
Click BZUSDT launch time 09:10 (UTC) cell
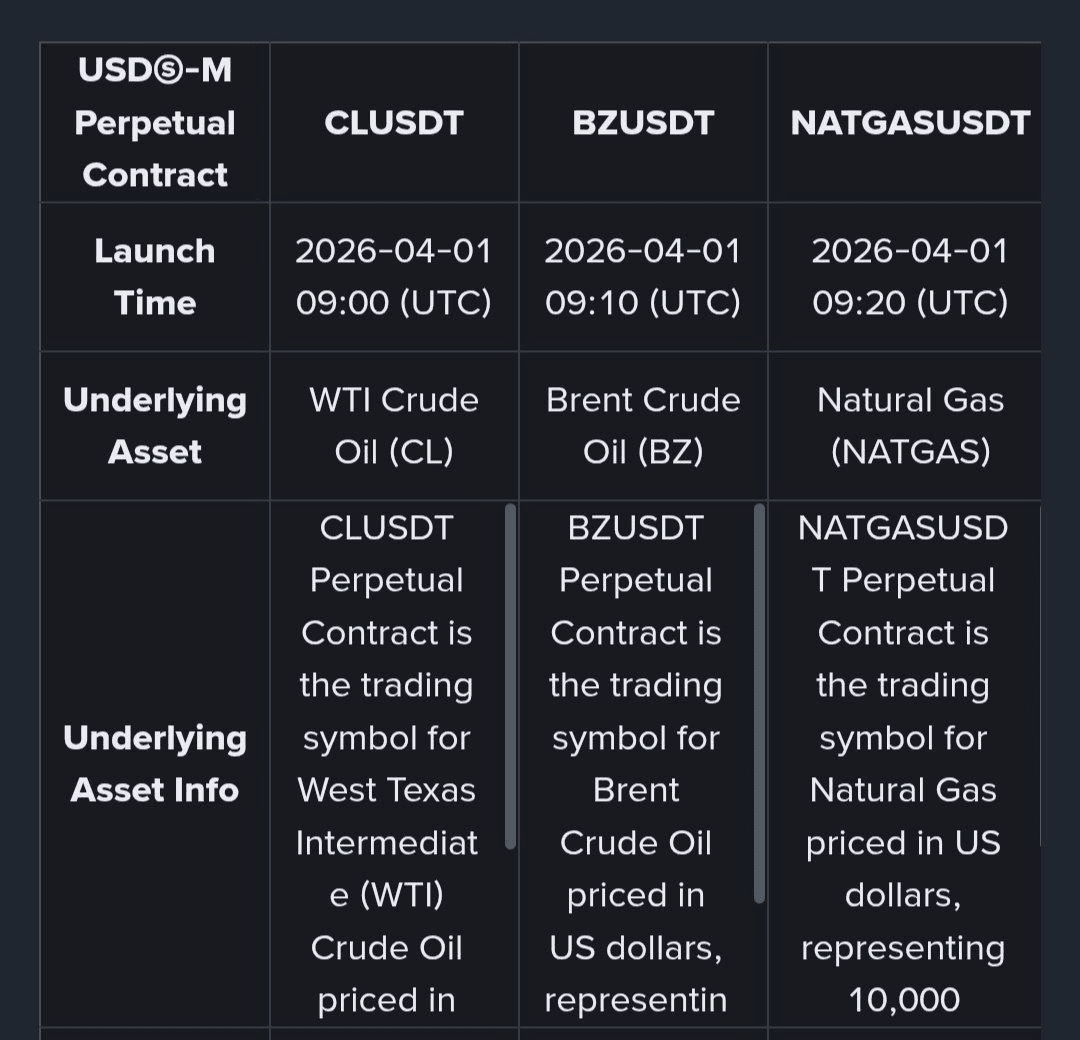coord(643,277)
